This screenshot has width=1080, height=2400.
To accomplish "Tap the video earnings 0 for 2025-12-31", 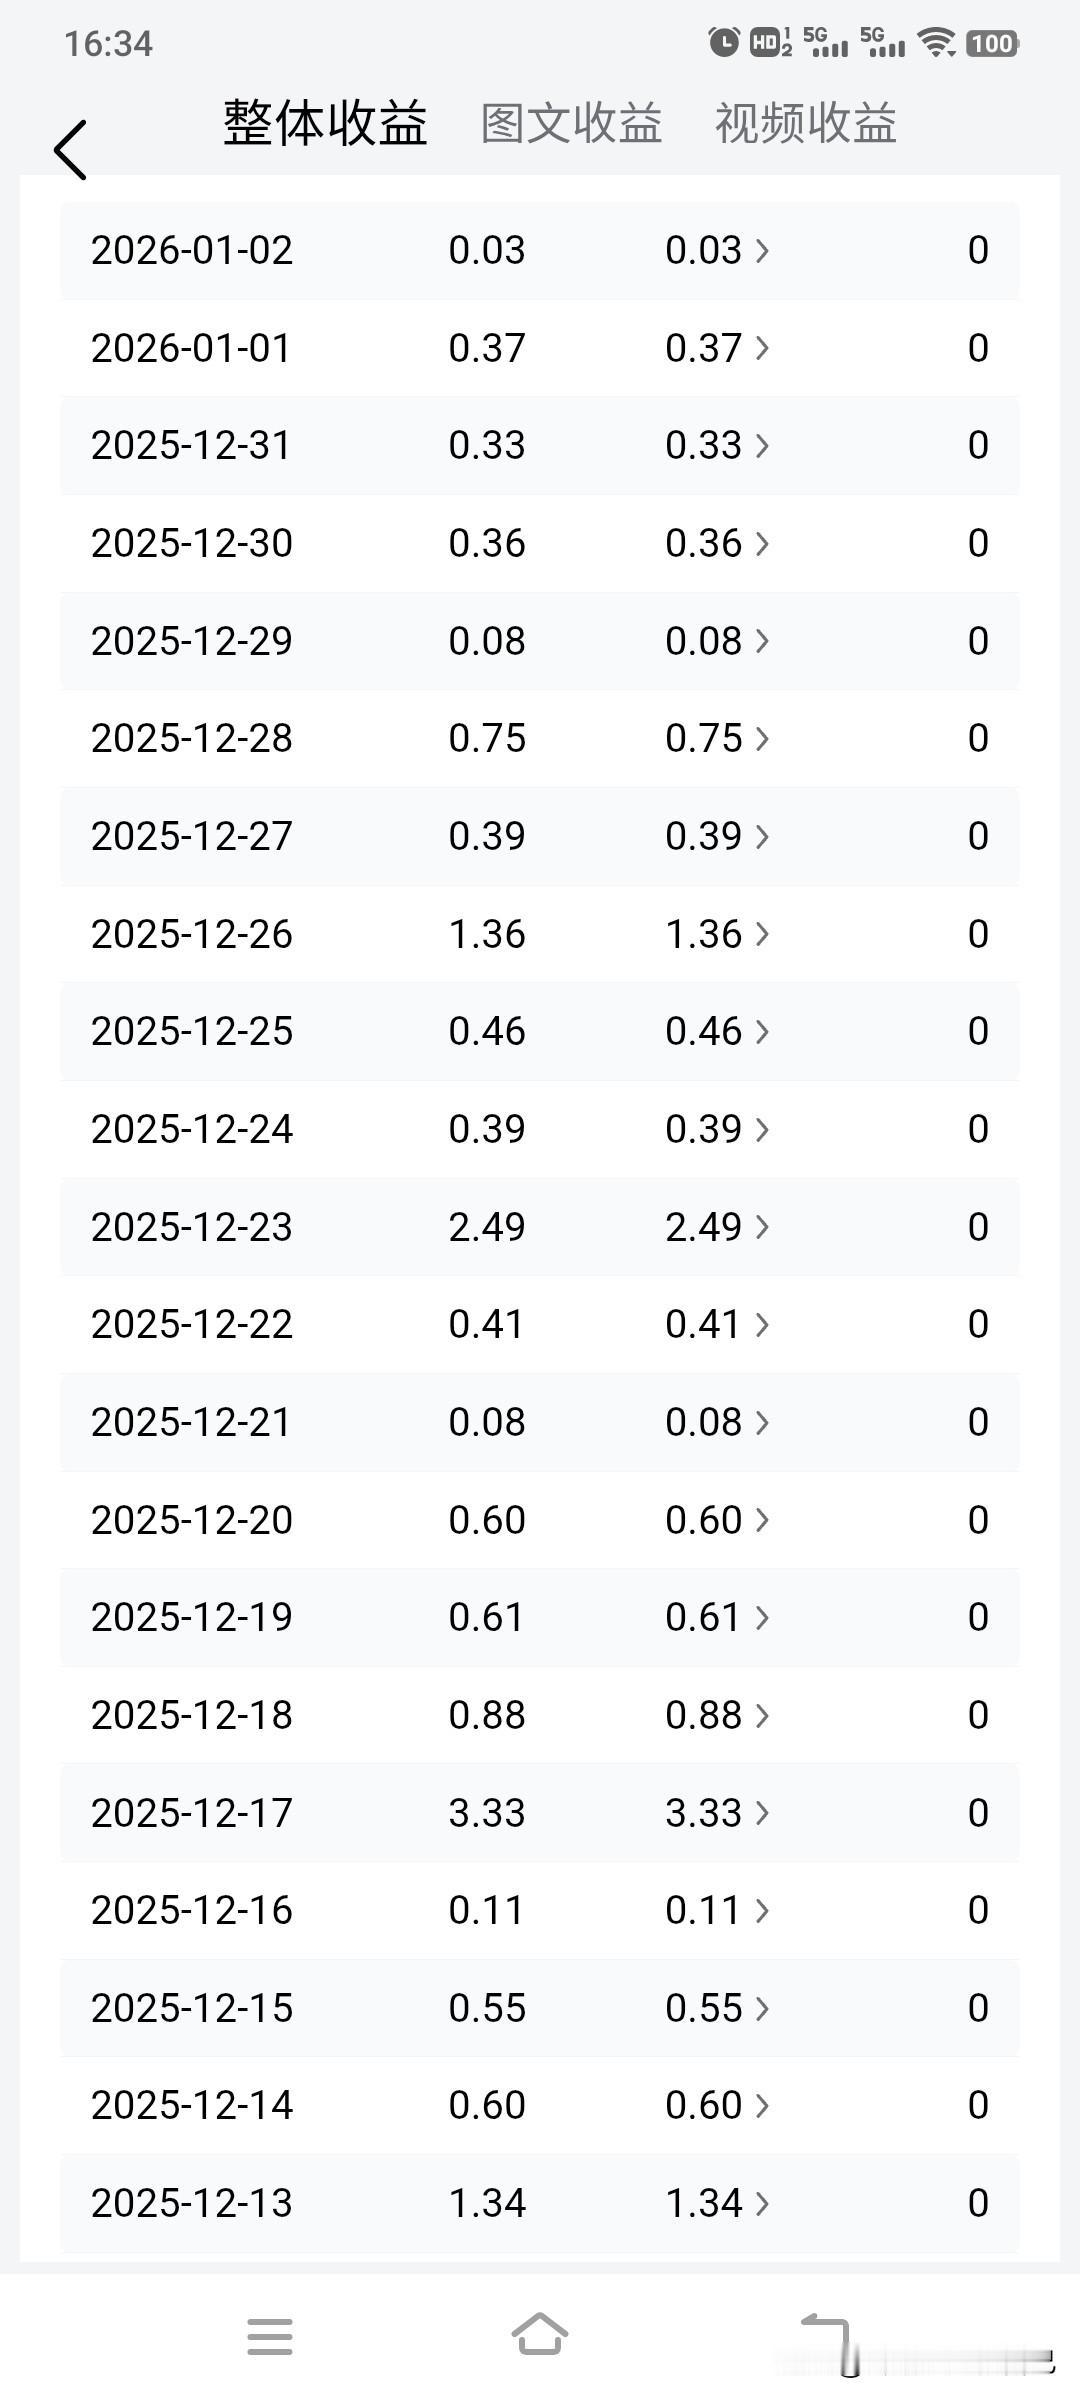I will (x=977, y=445).
